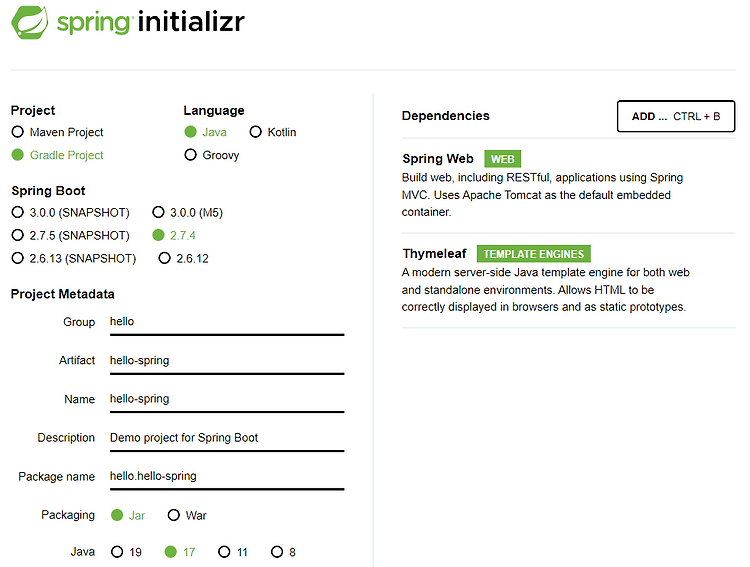
Task: Click the Packaging label
Action: pos(68,515)
